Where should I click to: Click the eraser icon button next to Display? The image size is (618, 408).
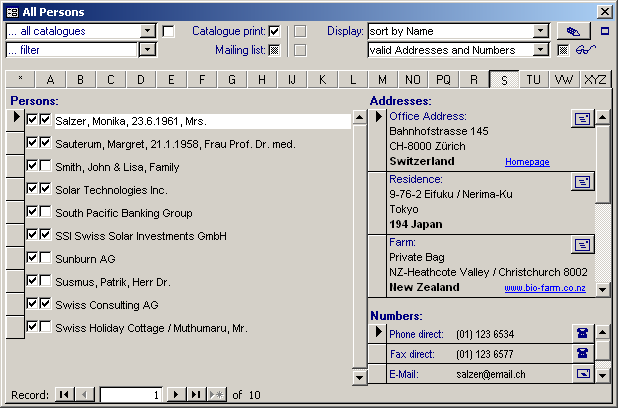[572, 31]
